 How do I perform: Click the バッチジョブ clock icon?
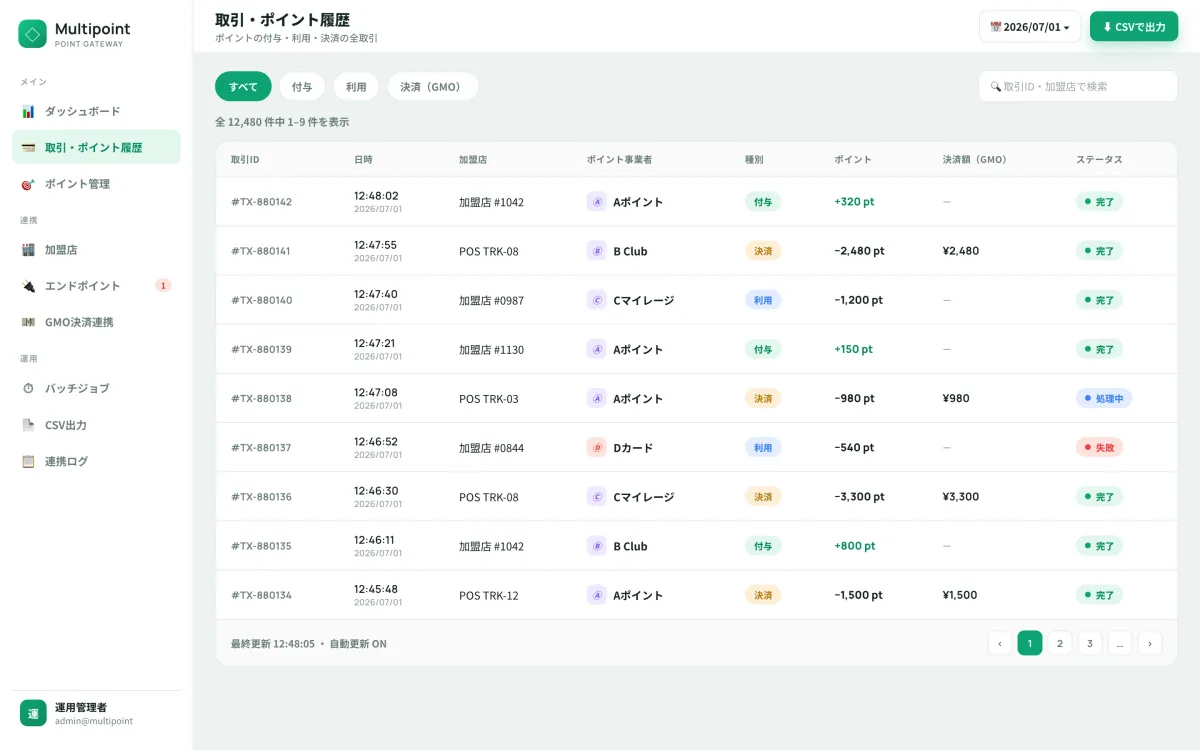[x=28, y=388]
